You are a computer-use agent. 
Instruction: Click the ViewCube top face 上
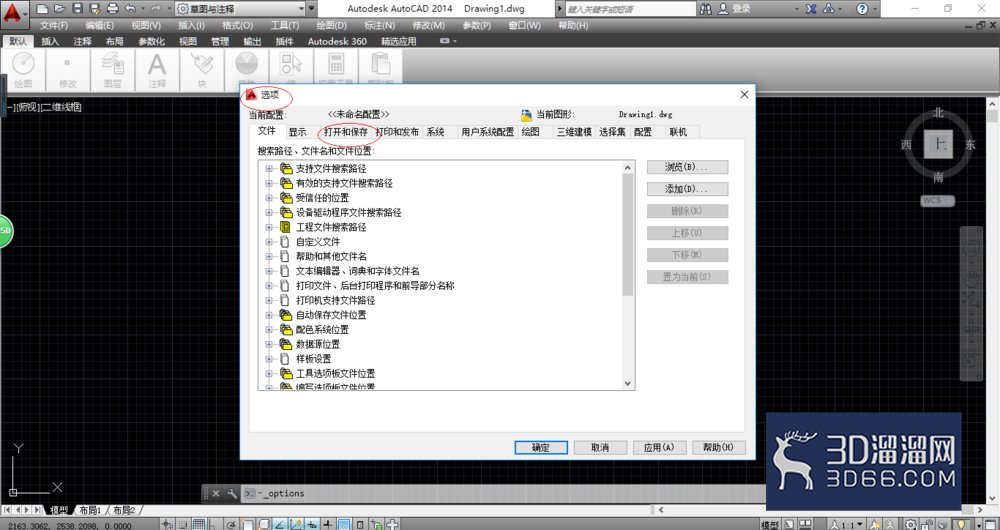[x=938, y=145]
